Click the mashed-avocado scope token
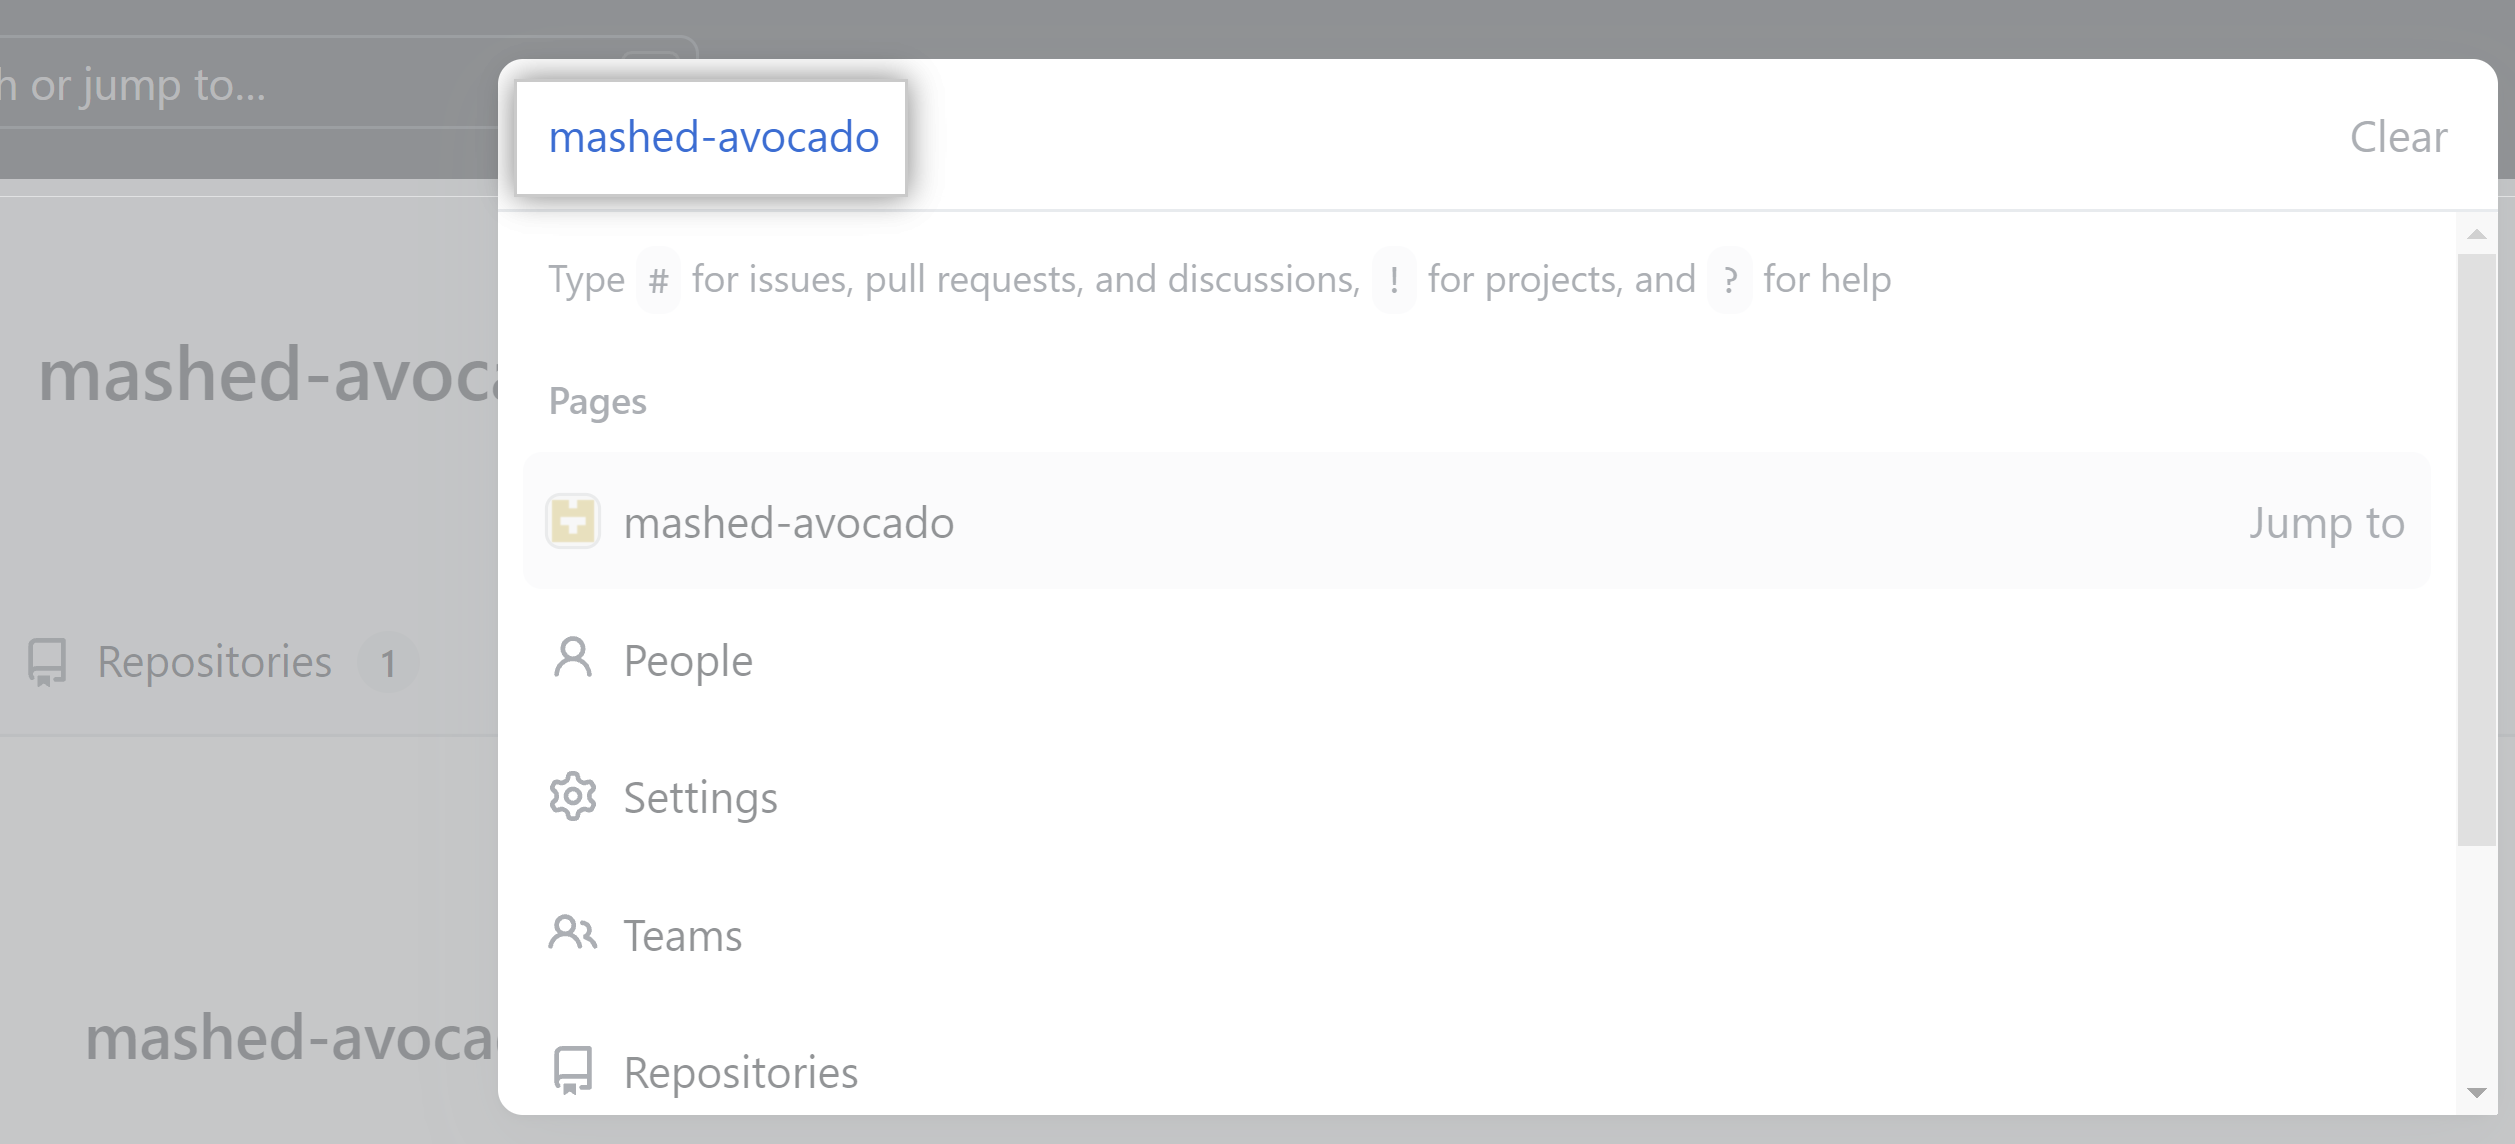Screen dimensions: 2515x1144 712,137
